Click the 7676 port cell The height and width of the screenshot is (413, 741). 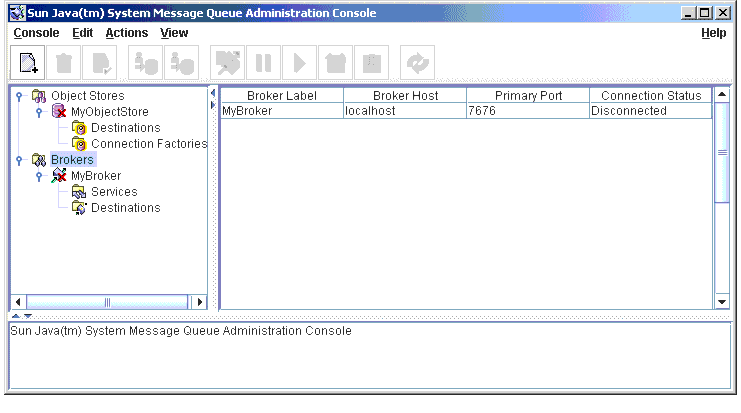coord(528,111)
